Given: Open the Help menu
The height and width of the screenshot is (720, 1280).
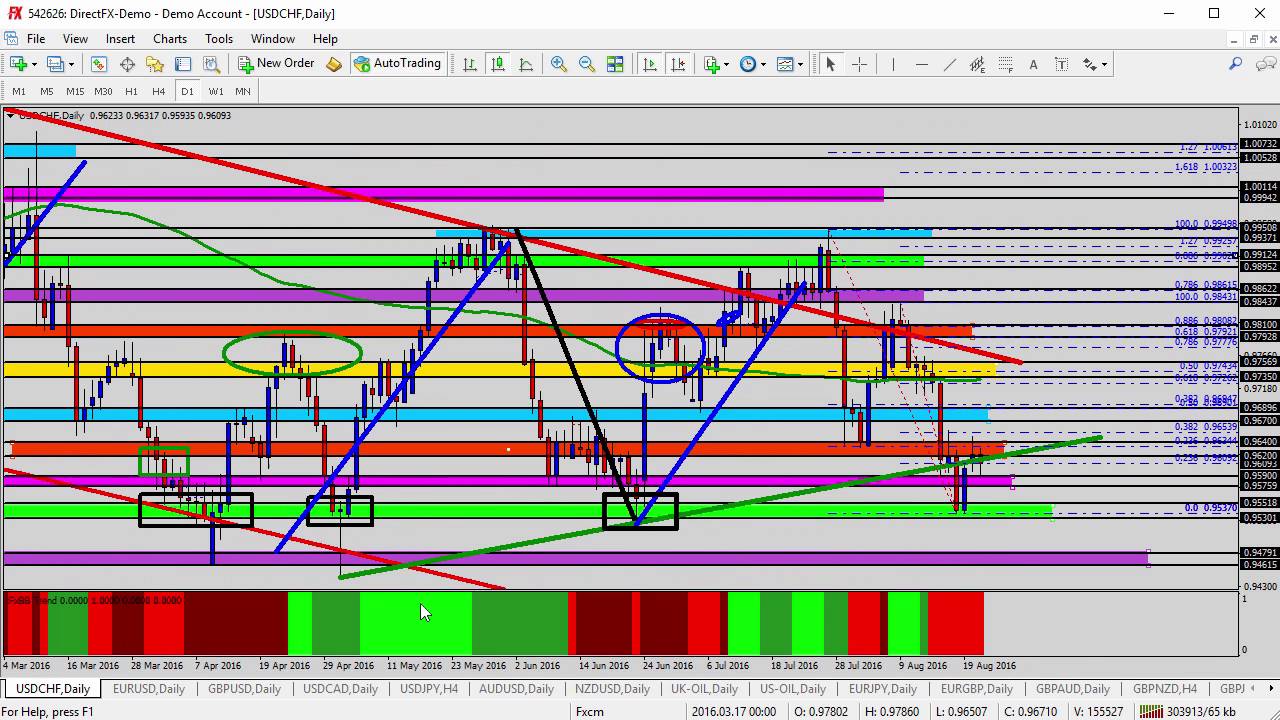Looking at the screenshot, I should (325, 39).
